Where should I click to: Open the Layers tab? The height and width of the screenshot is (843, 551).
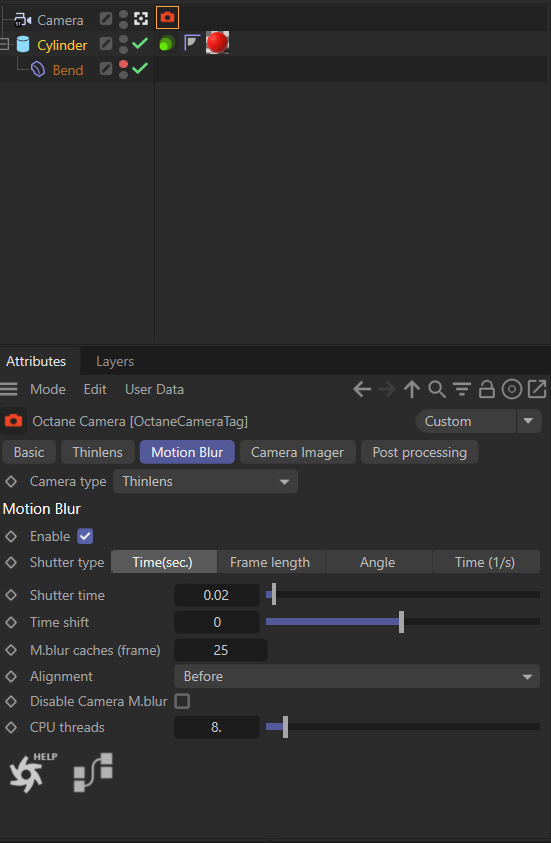coord(115,361)
